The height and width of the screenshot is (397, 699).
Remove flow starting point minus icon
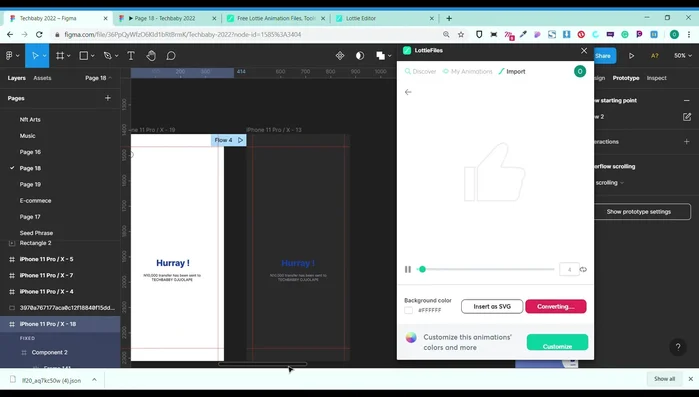(687, 101)
